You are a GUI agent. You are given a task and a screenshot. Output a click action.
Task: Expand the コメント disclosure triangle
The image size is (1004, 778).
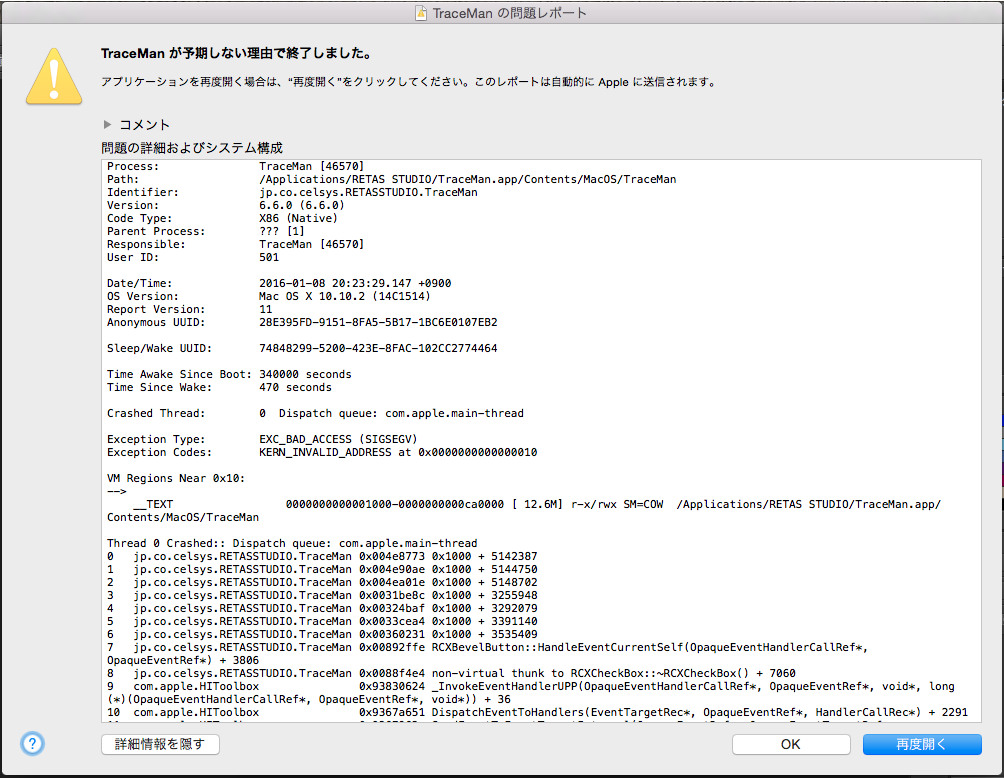click(108, 124)
